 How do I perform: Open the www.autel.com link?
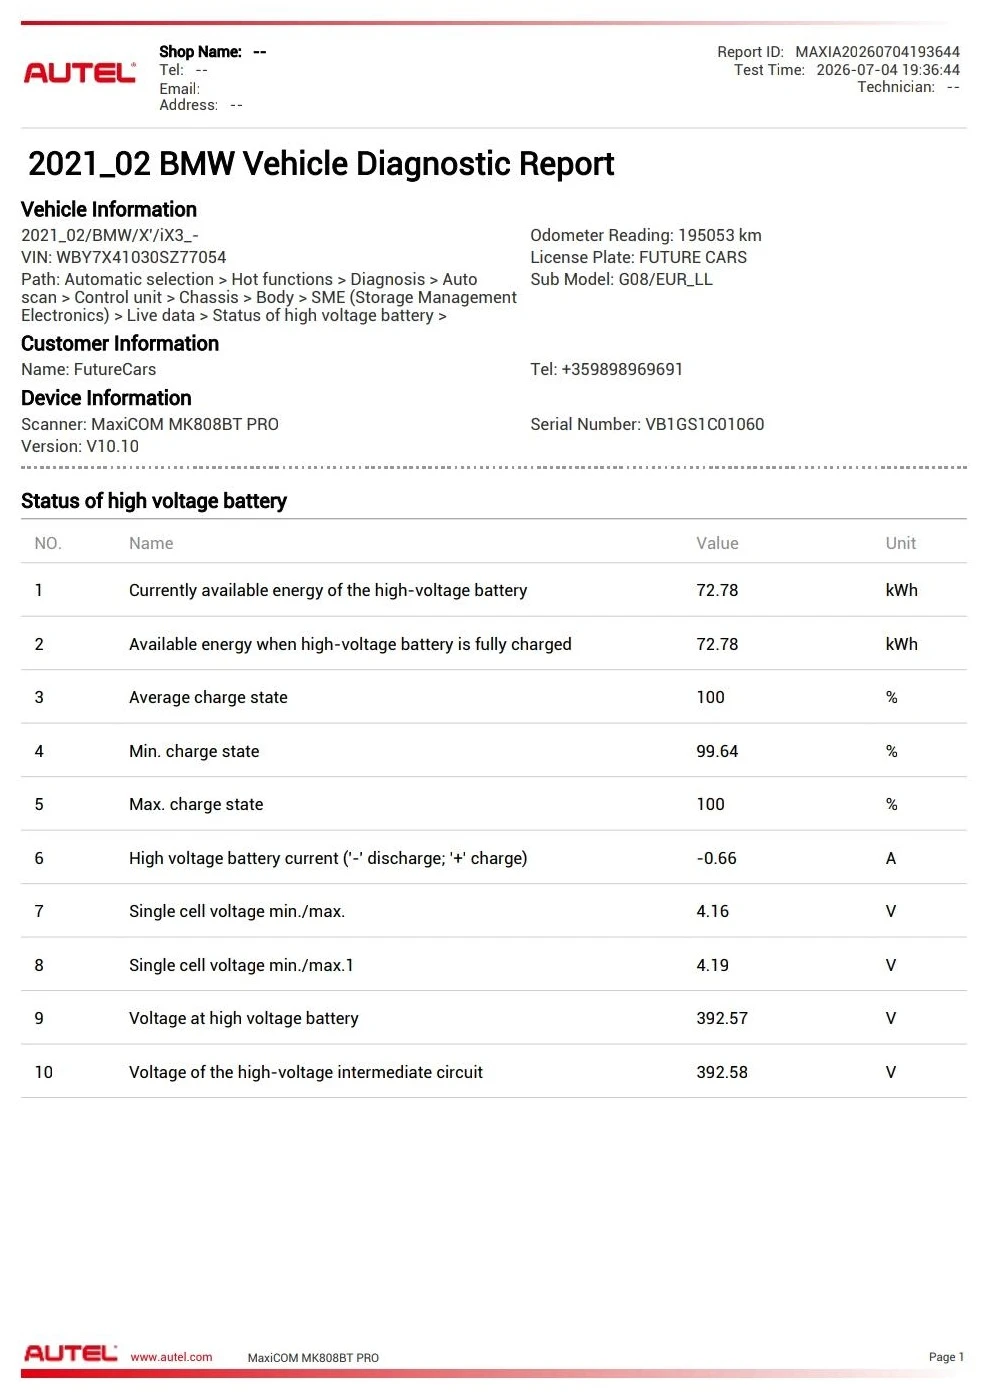click(x=171, y=1357)
